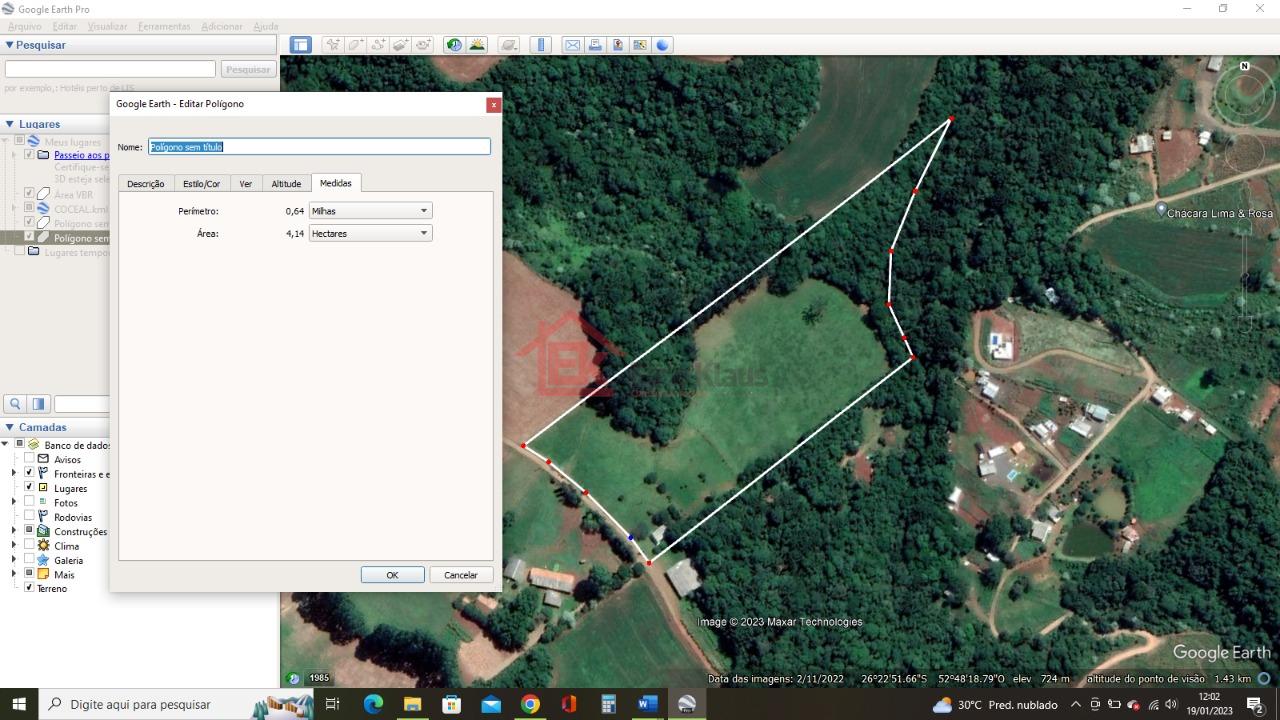Viewport: 1280px width, 720px height.
Task: Click the polygon Nome text field
Action: [x=319, y=146]
